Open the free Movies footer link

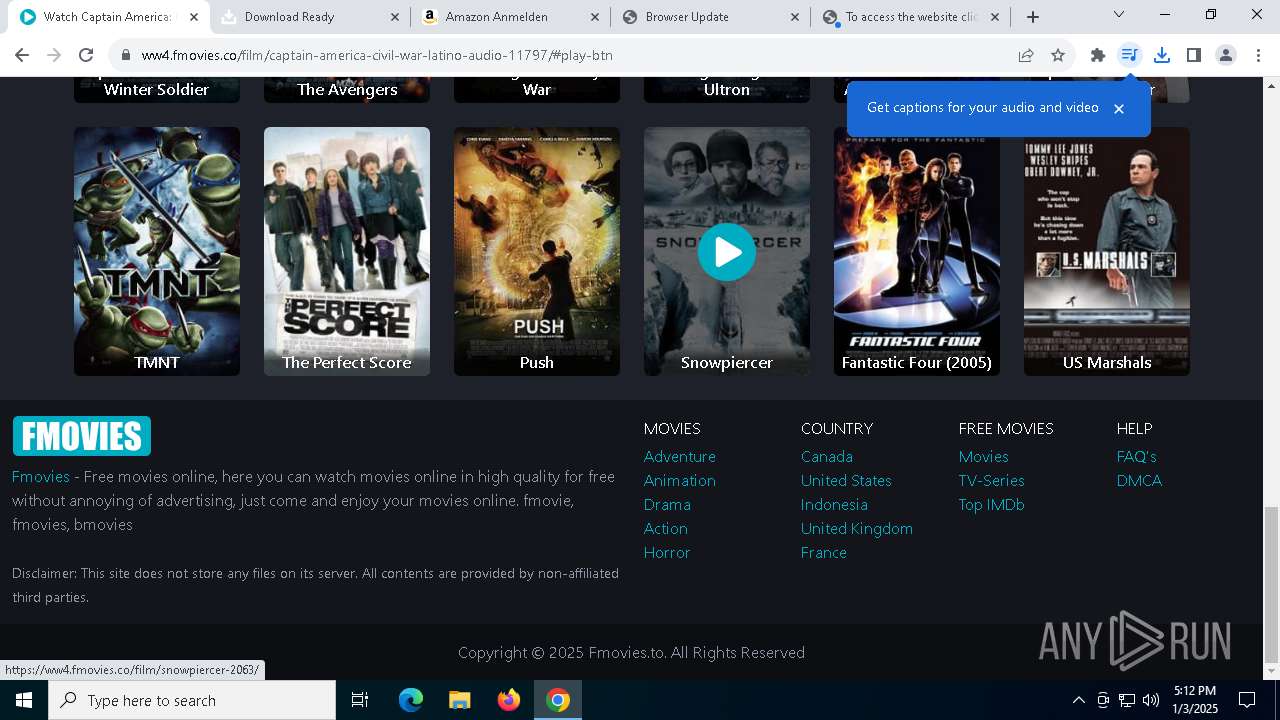click(x=984, y=456)
